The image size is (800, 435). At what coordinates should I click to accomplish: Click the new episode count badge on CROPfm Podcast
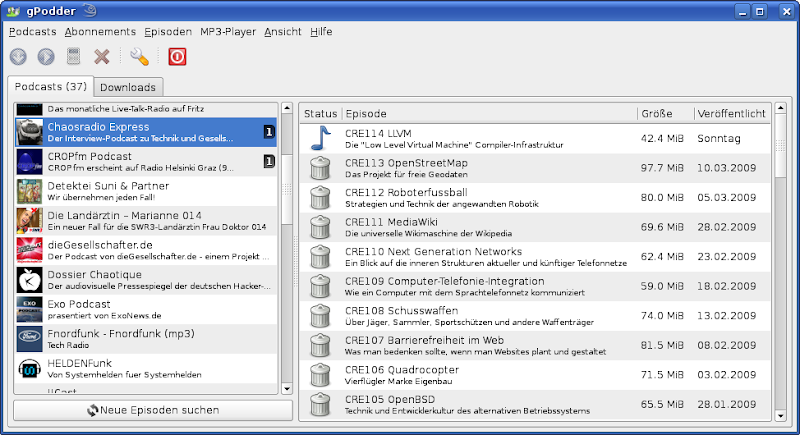click(269, 162)
